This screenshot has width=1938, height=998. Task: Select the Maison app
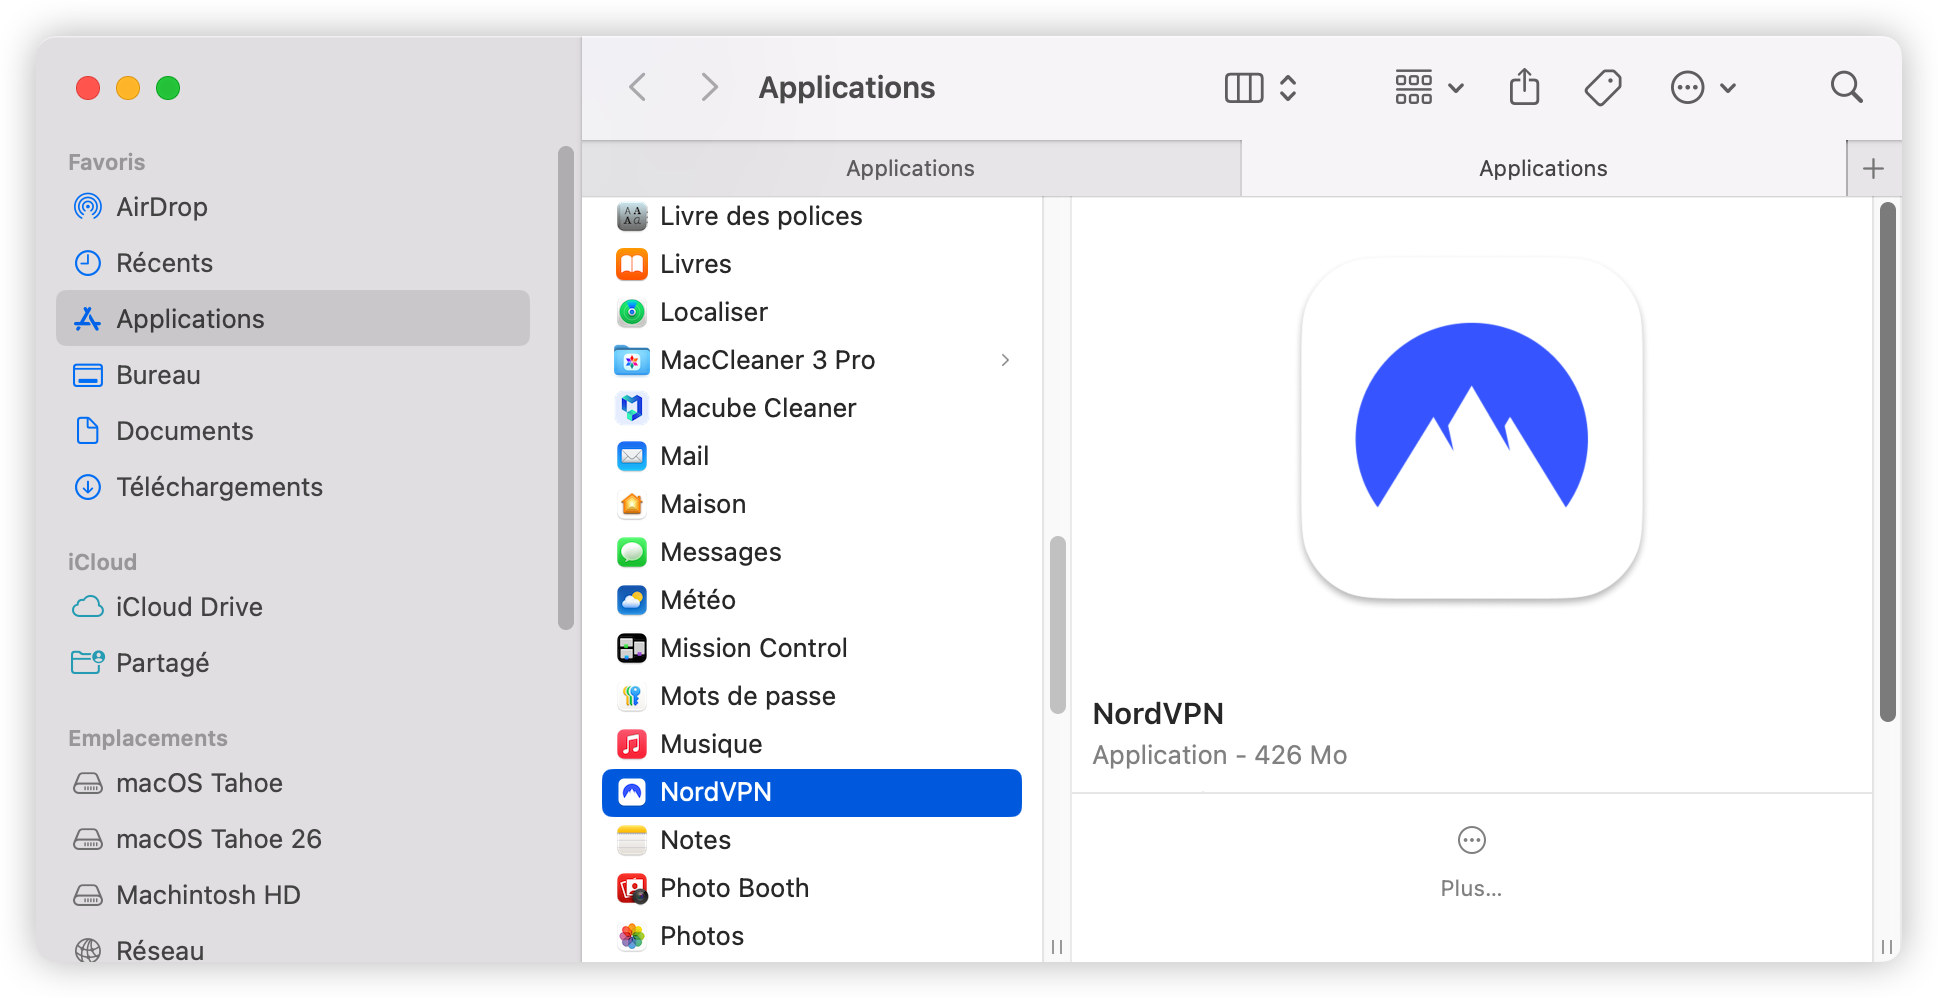click(x=812, y=504)
